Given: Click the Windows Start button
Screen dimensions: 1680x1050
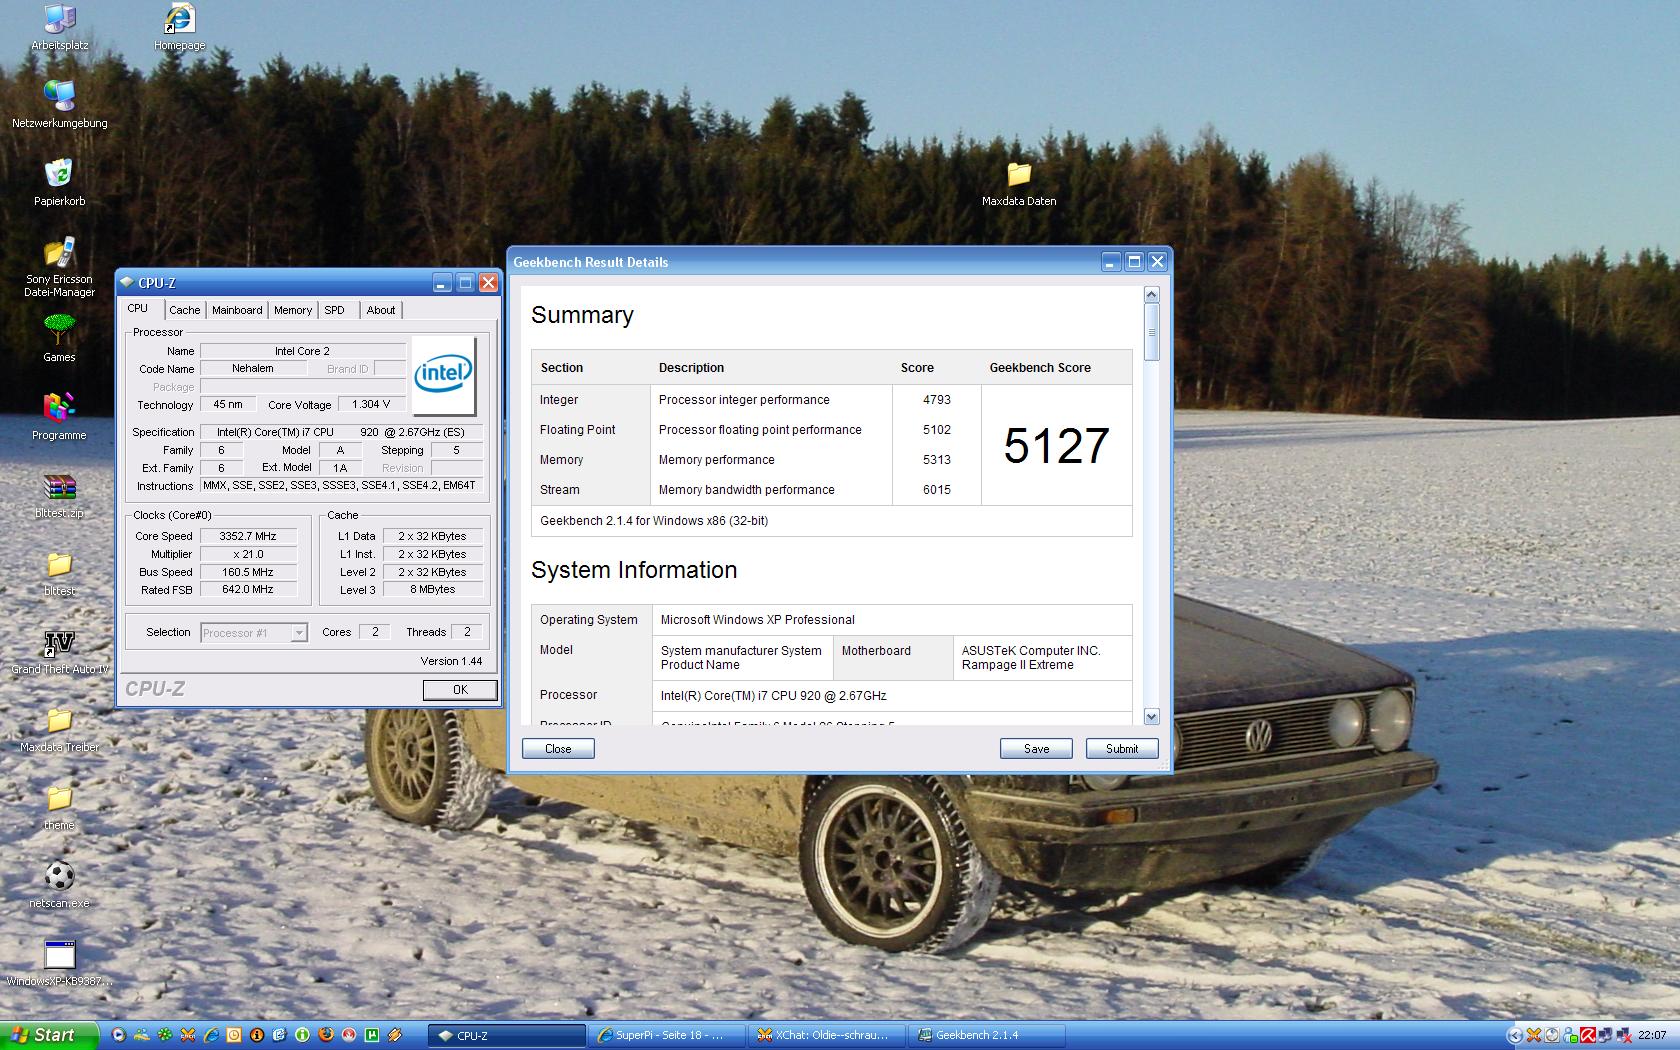Looking at the screenshot, I should pyautogui.click(x=45, y=1035).
